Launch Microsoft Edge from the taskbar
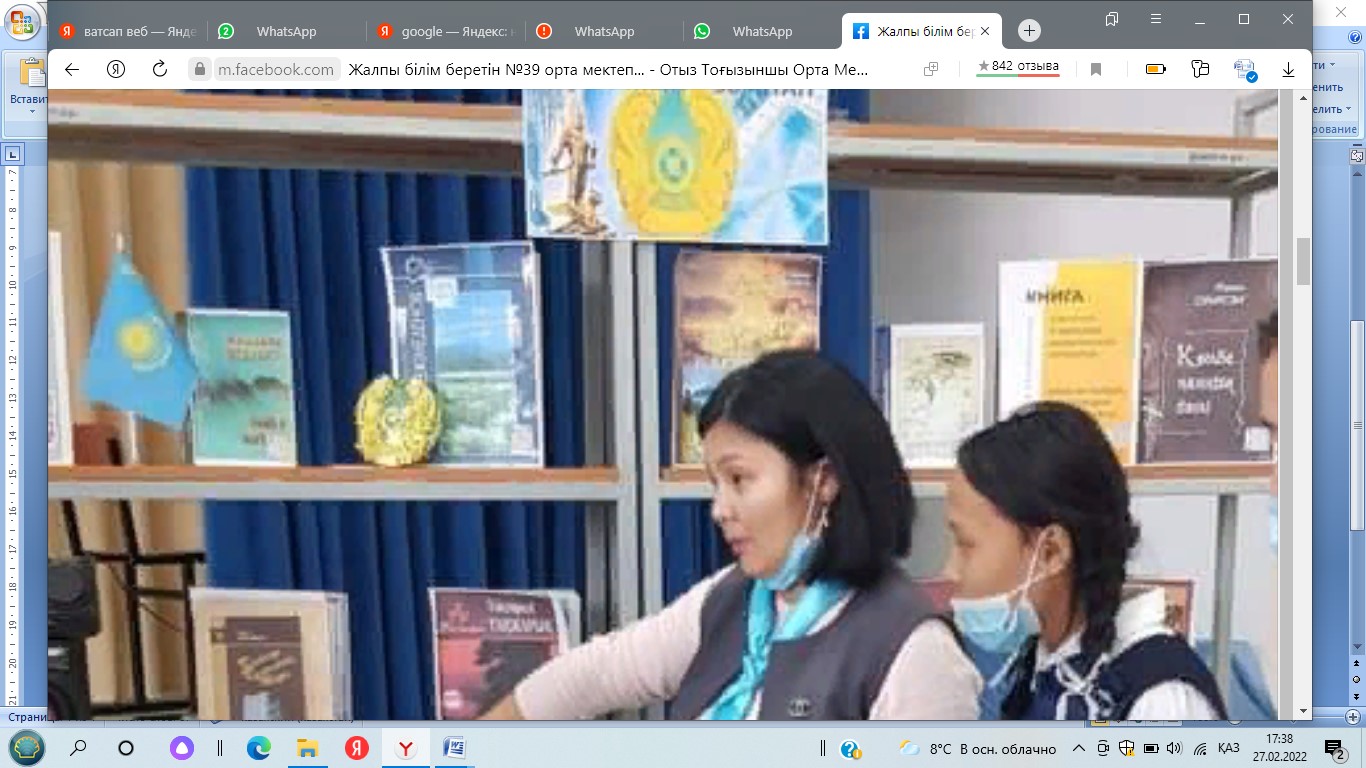This screenshot has height=768, width=1366. pos(259,748)
